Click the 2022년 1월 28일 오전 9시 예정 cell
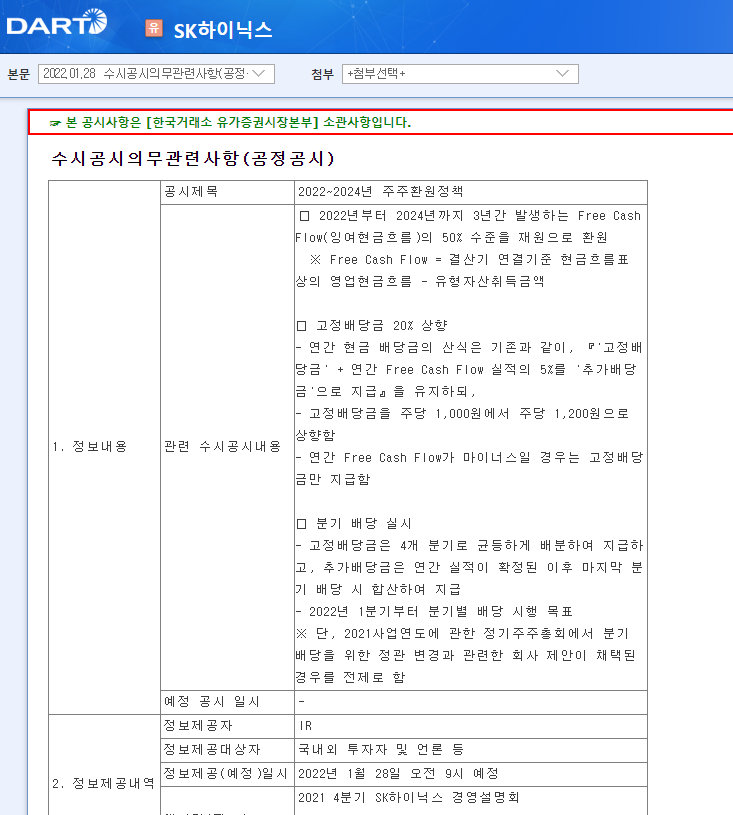Screen dimensions: 733x815 (x=471, y=774)
